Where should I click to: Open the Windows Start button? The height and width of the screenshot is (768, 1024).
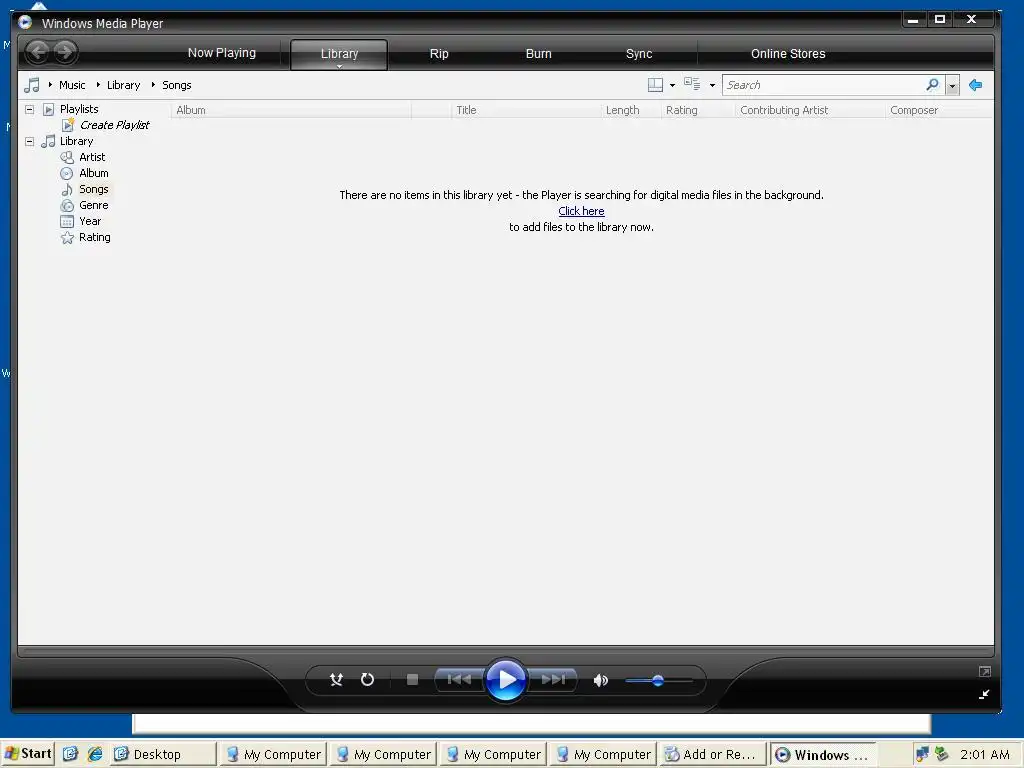(x=27, y=754)
